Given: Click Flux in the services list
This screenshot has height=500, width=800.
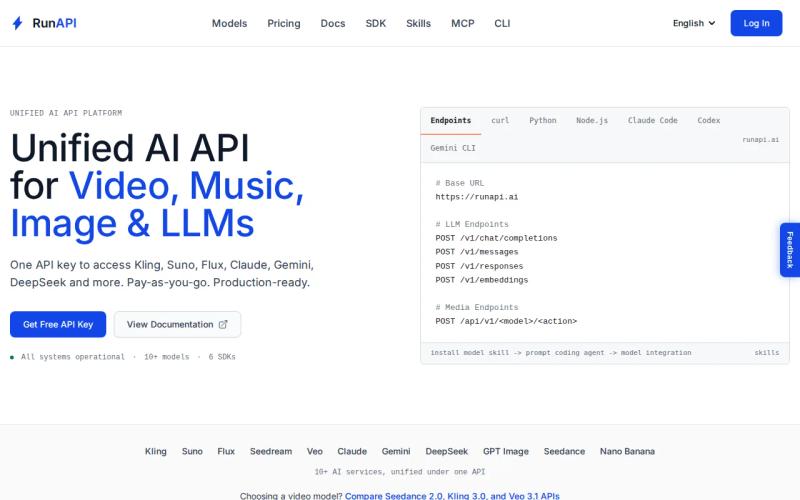Looking at the screenshot, I should click(226, 451).
